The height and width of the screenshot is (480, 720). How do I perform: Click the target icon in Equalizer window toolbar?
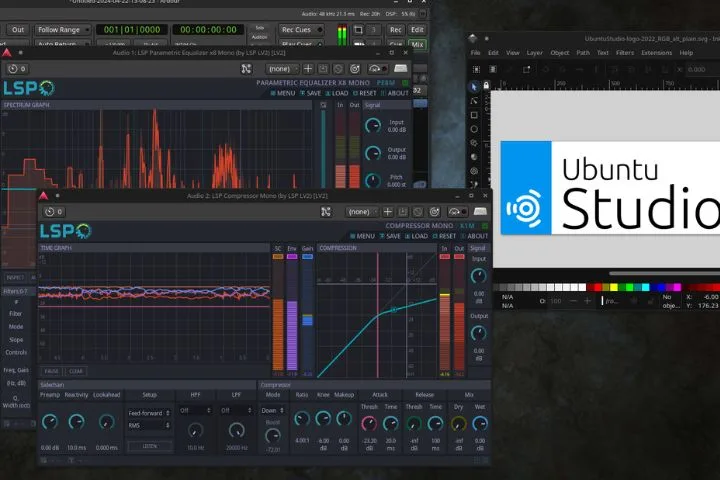pos(354,68)
